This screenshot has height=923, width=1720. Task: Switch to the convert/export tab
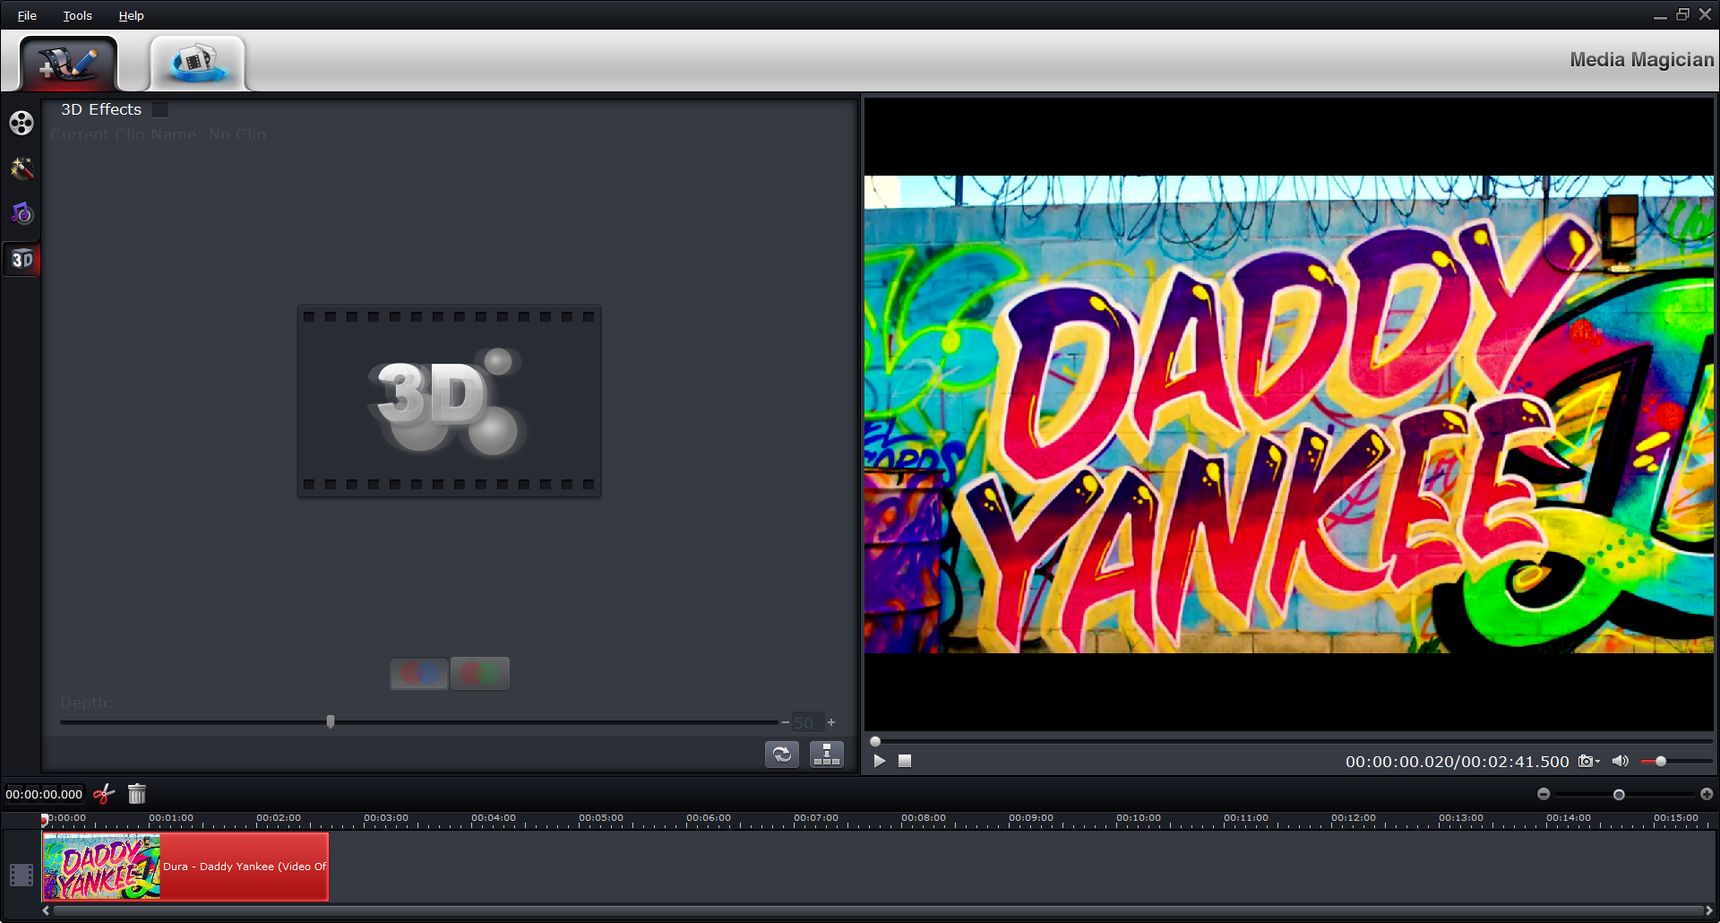point(197,63)
